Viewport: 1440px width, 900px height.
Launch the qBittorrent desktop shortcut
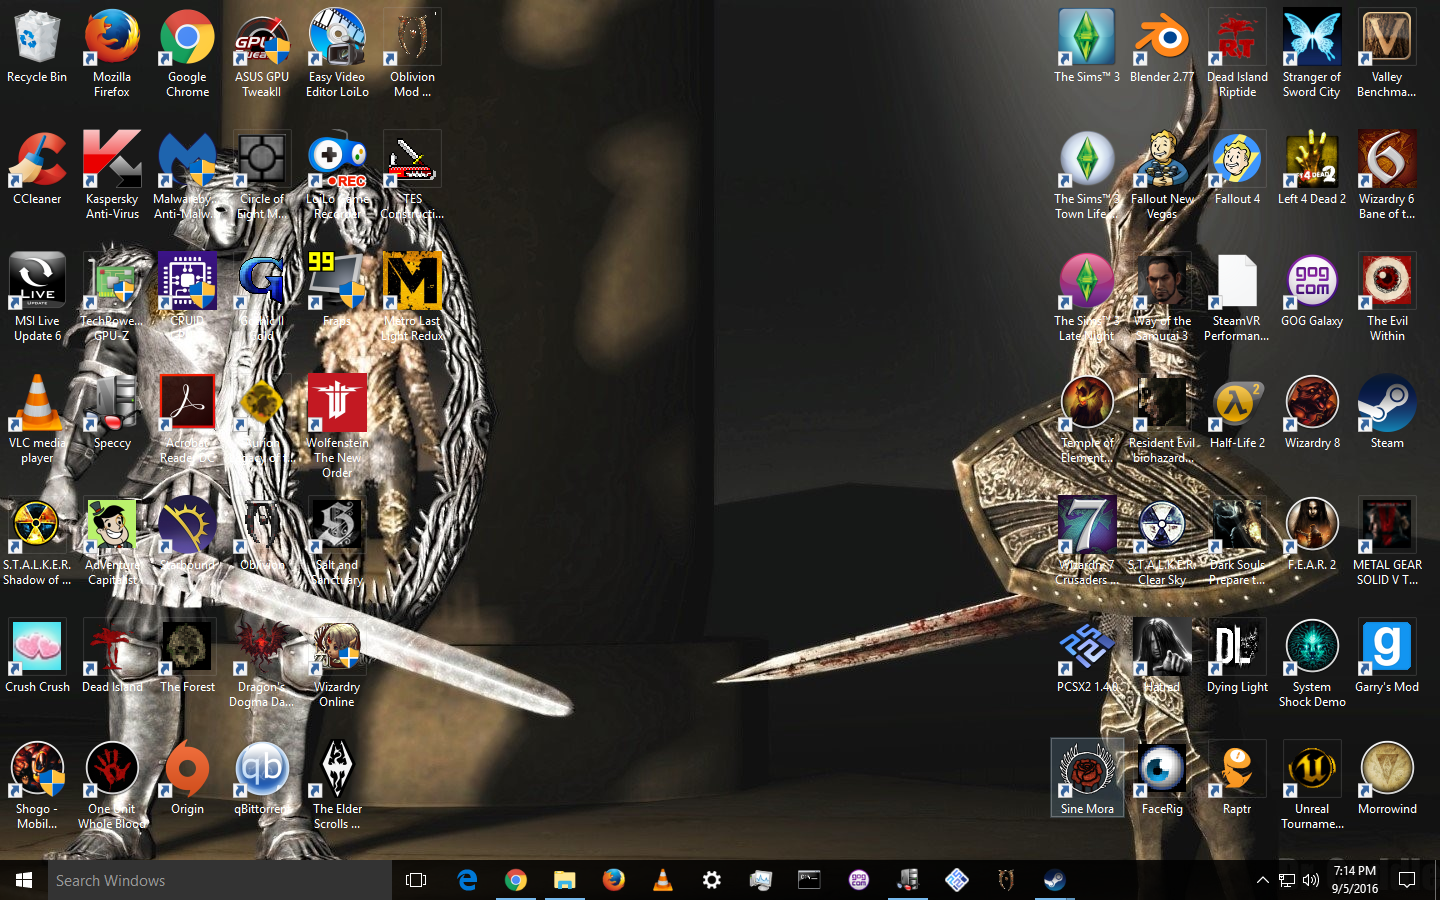[262, 779]
